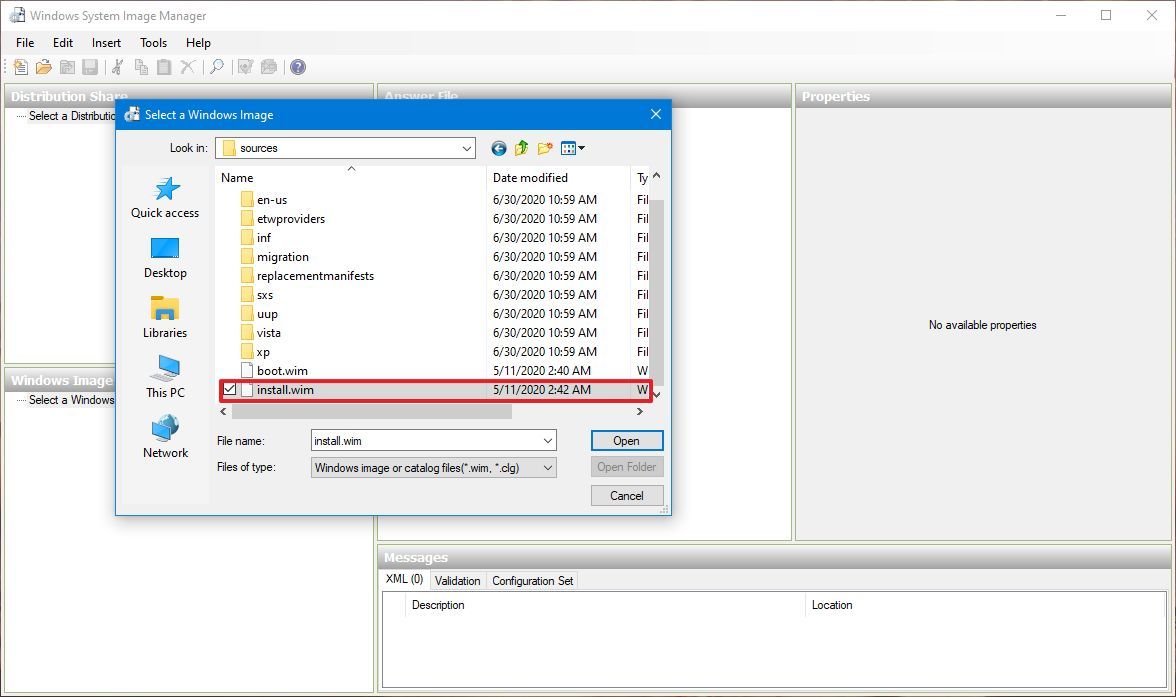Expand the File name dropdown arrow
Image resolution: width=1176 pixels, height=697 pixels.
tap(548, 440)
